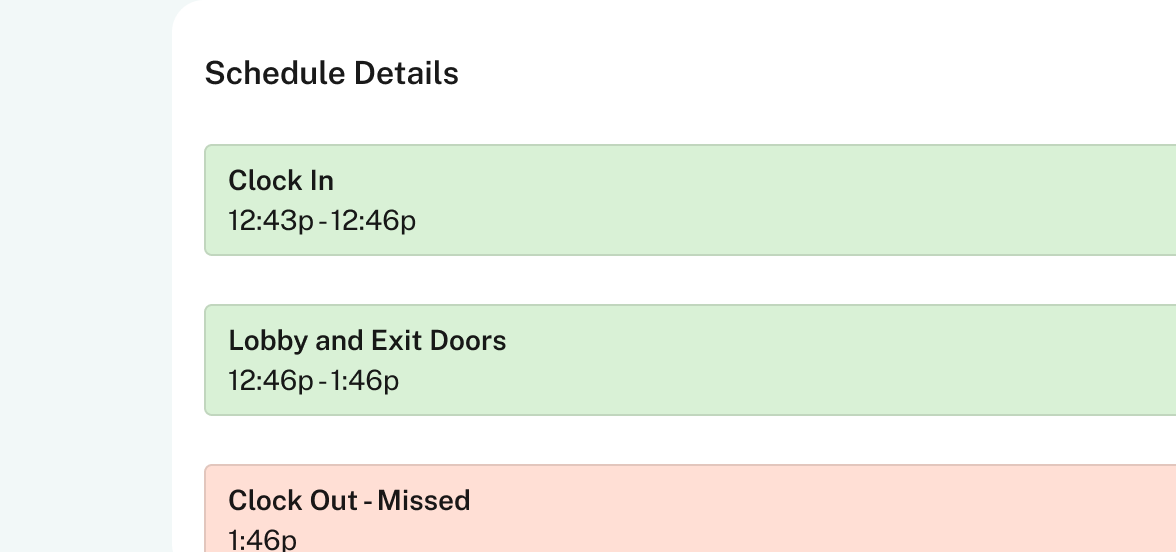The height and width of the screenshot is (552, 1176).
Task: Select the Clock In title text
Action: click(281, 180)
